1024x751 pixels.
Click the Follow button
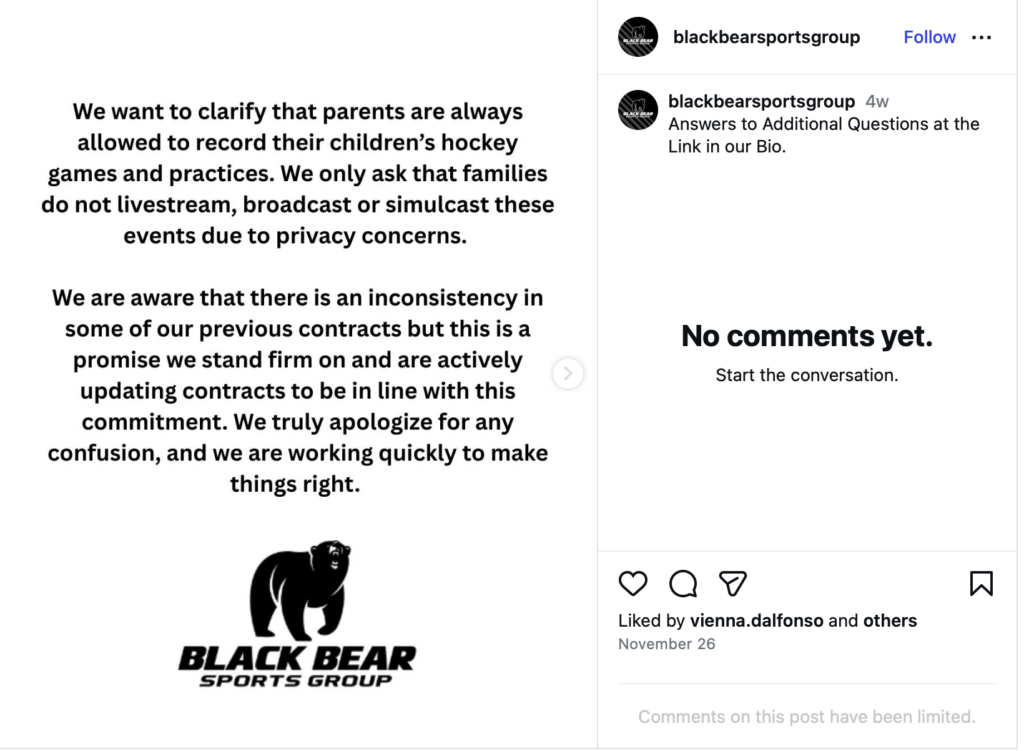[x=929, y=37]
